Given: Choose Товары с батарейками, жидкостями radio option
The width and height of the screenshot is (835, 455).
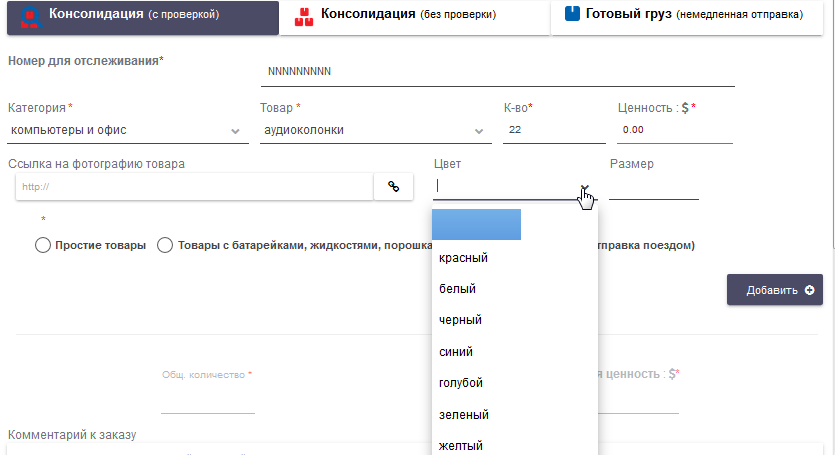Looking at the screenshot, I should [x=166, y=245].
